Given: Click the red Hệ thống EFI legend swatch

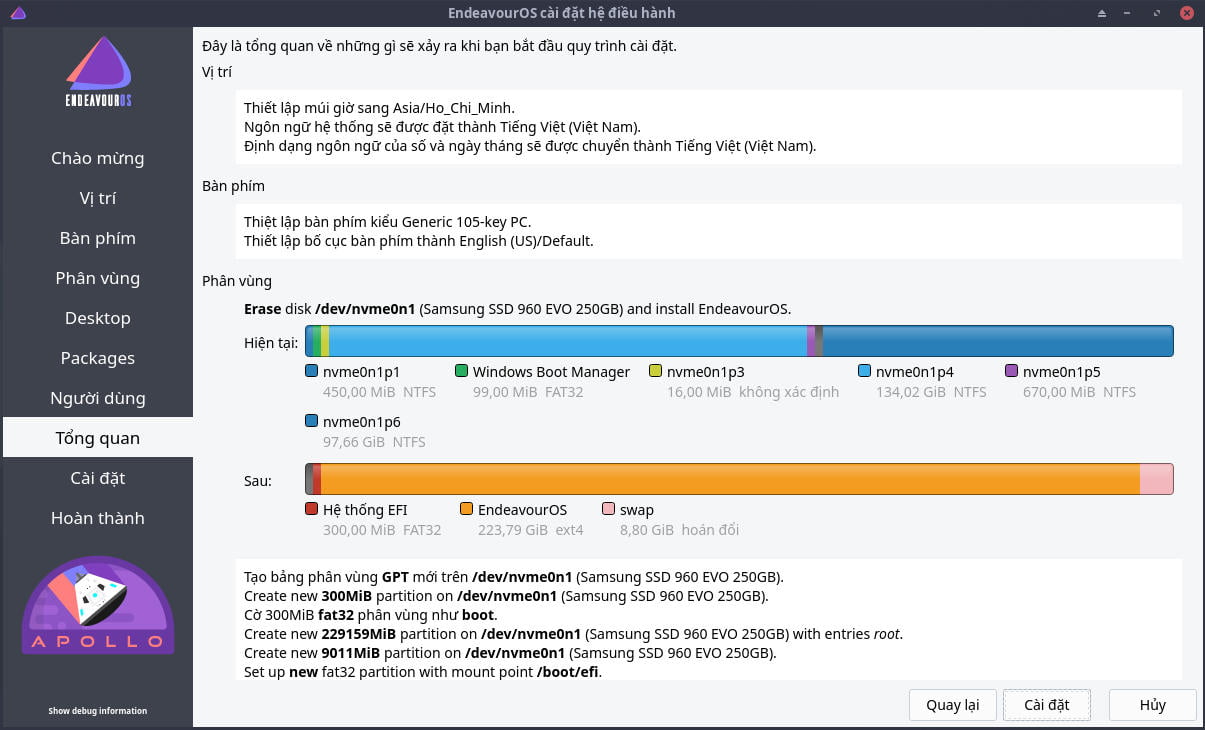Looking at the screenshot, I should tap(312, 509).
